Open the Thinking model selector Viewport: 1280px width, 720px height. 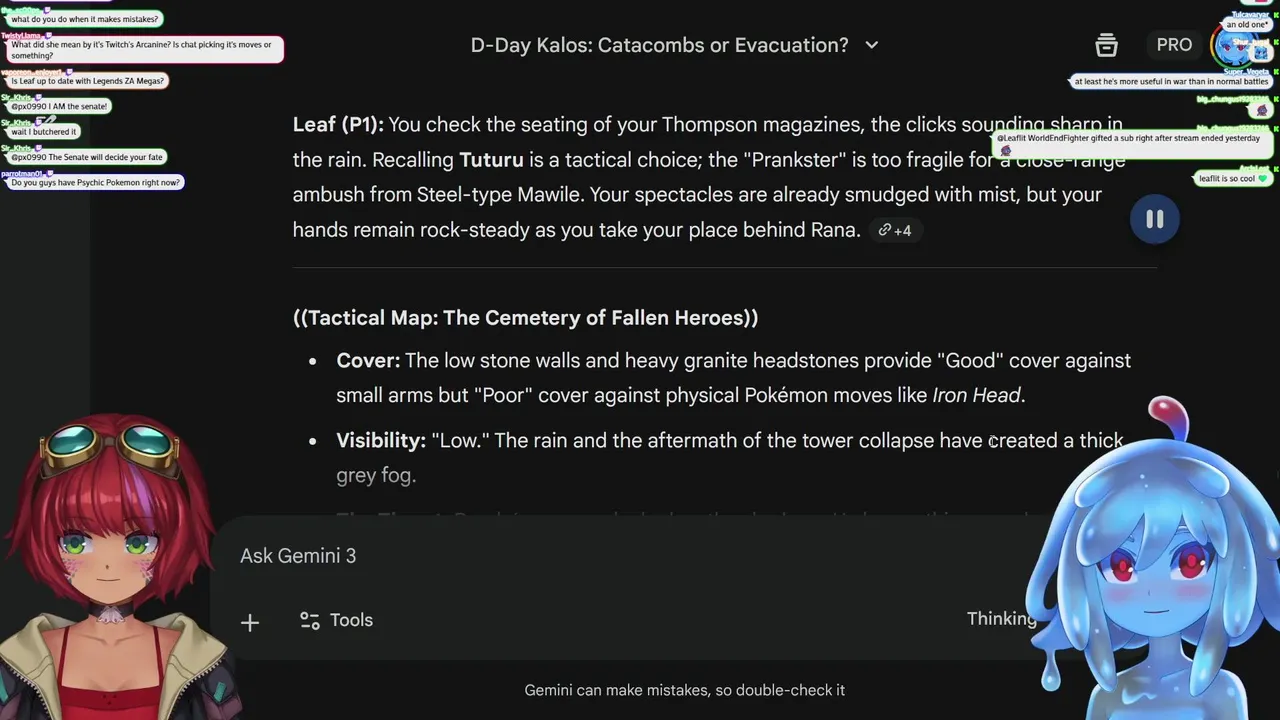tap(1001, 619)
